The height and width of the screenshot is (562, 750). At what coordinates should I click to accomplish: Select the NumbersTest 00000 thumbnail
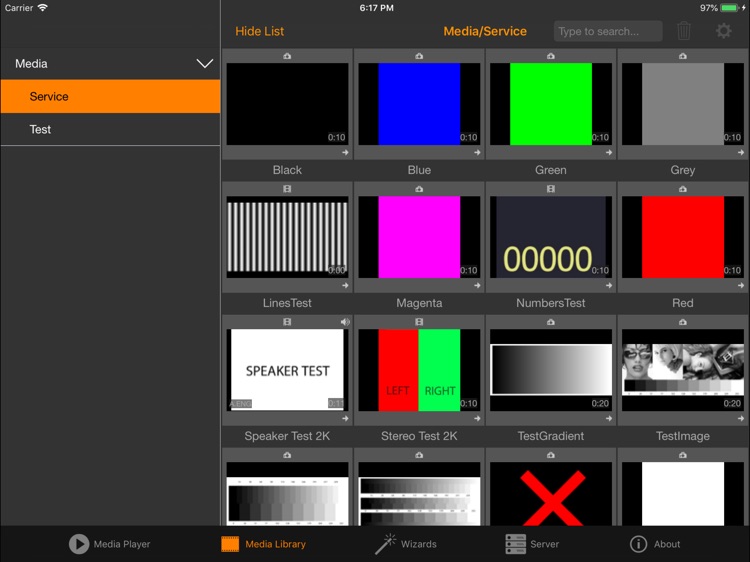[551, 237]
